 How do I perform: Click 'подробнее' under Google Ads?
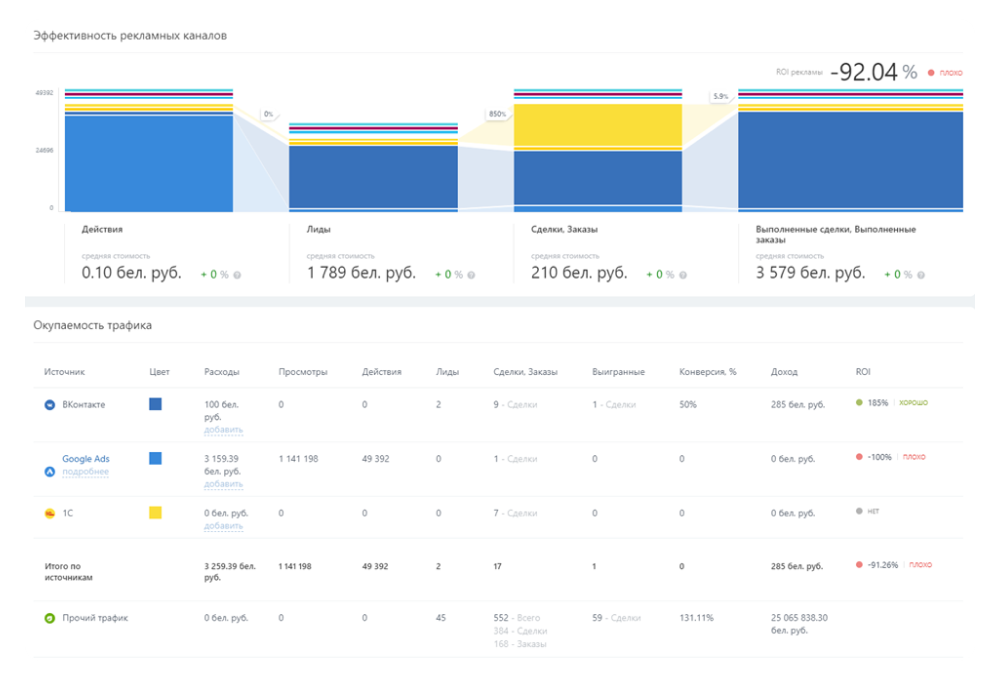pyautogui.click(x=84, y=471)
